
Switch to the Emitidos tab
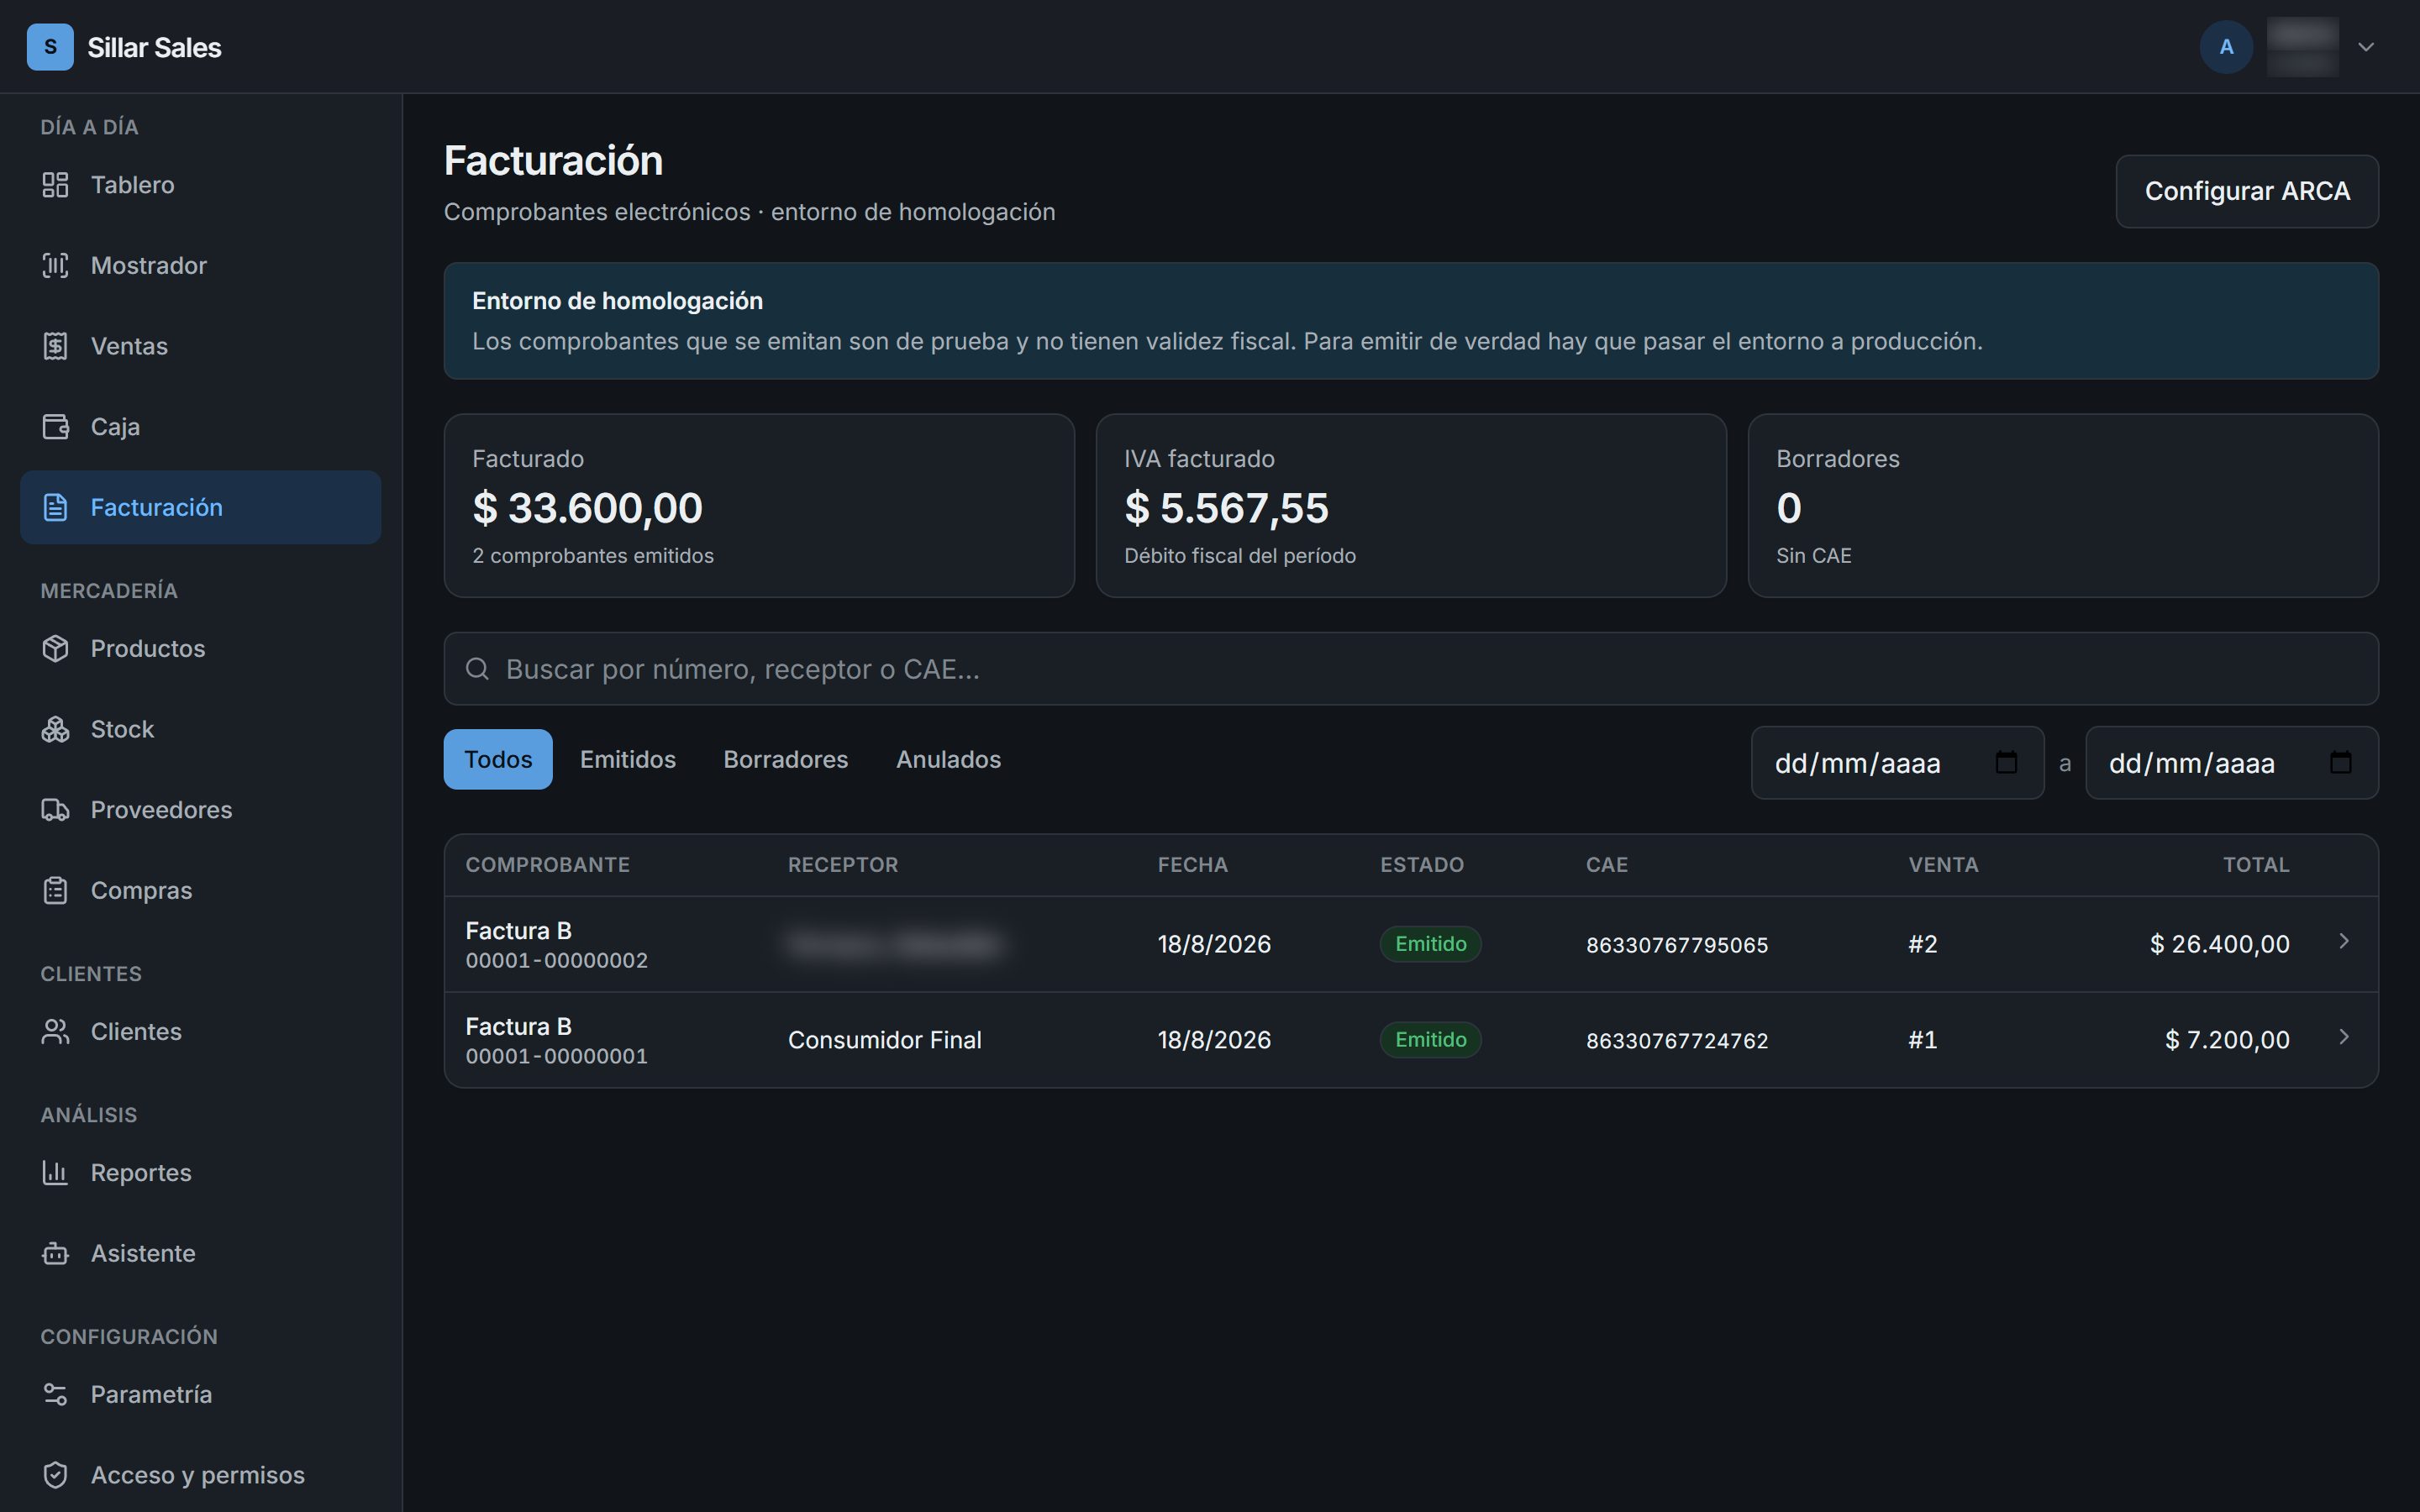tap(628, 759)
